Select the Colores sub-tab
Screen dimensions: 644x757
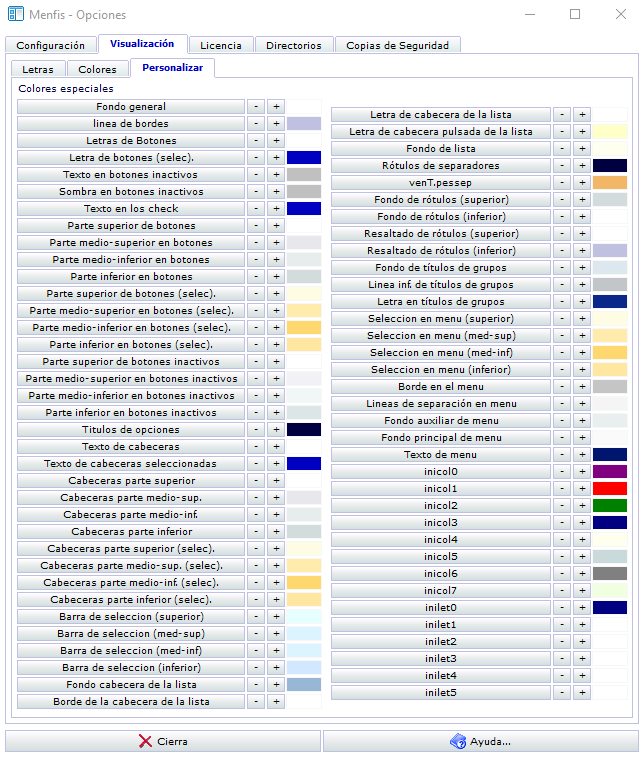(98, 69)
